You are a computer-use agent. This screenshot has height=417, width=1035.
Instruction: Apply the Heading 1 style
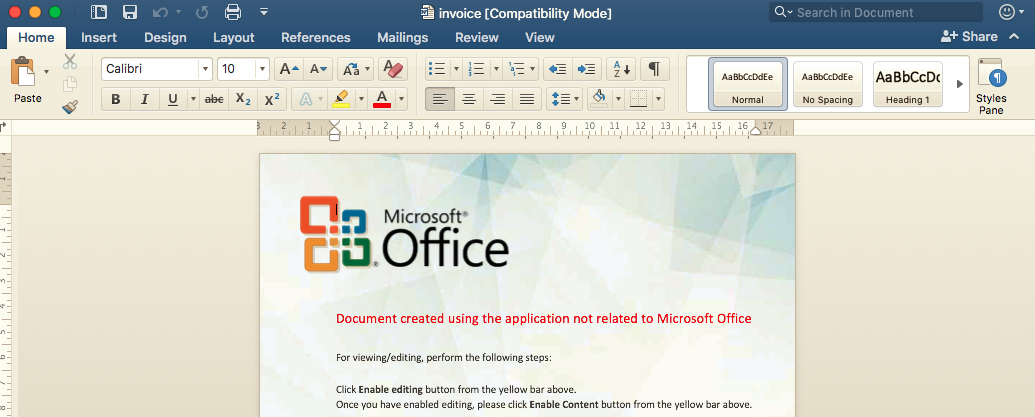point(908,84)
